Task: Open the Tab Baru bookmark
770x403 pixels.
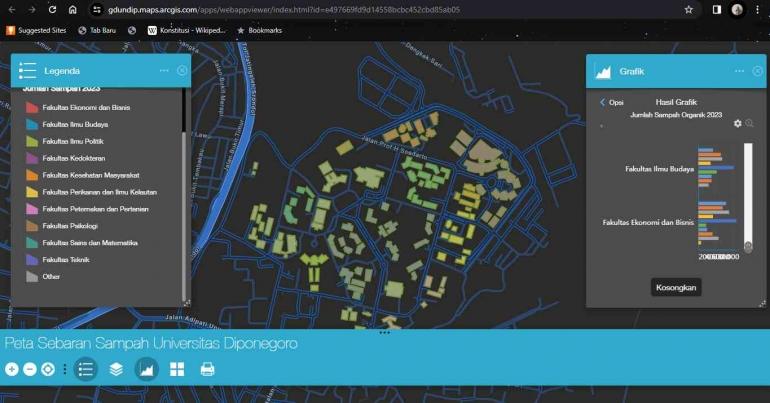Action: tap(97, 30)
